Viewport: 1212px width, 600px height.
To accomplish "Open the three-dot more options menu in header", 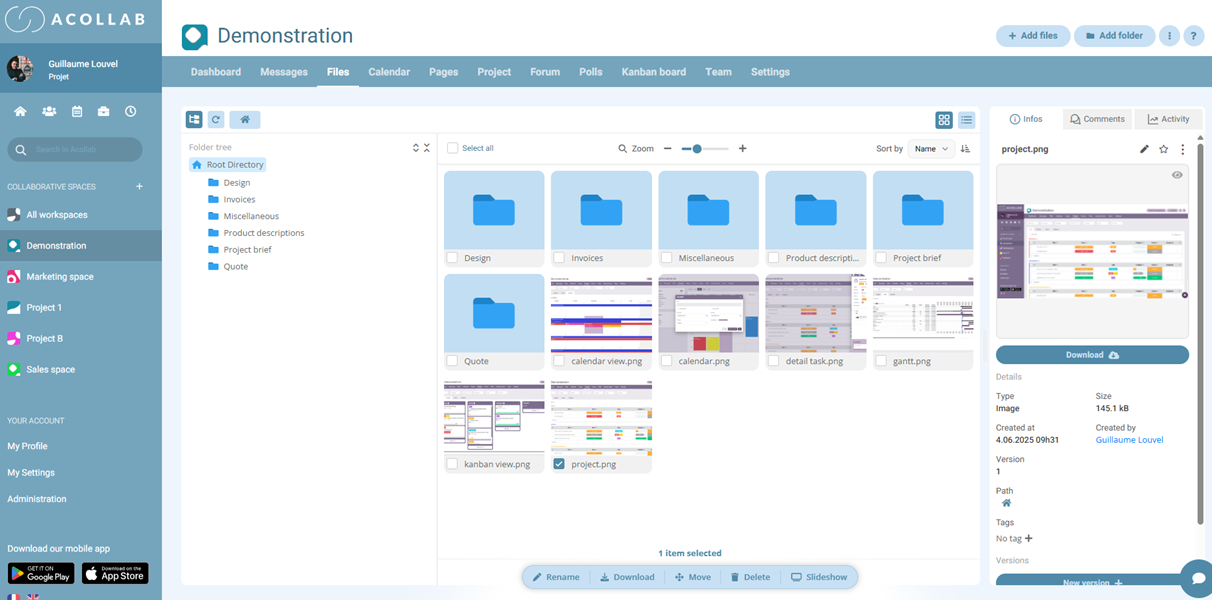I will (1168, 36).
